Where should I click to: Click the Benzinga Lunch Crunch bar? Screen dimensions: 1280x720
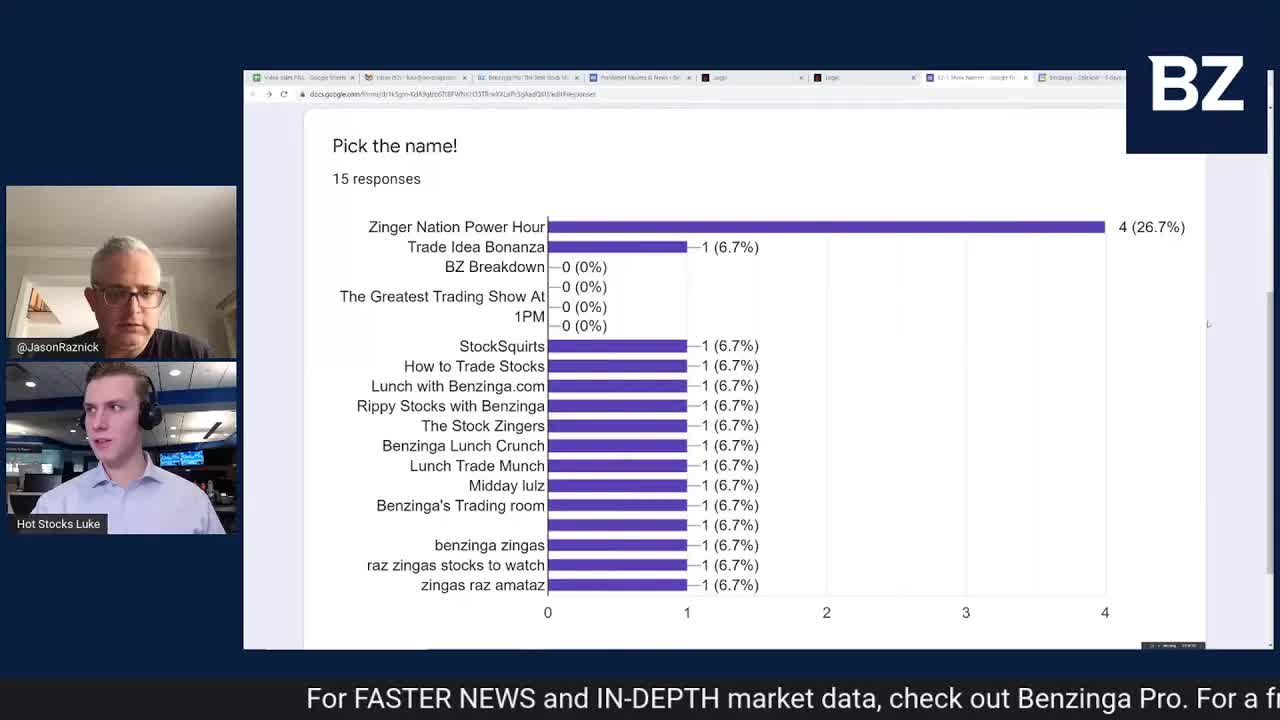click(617, 446)
